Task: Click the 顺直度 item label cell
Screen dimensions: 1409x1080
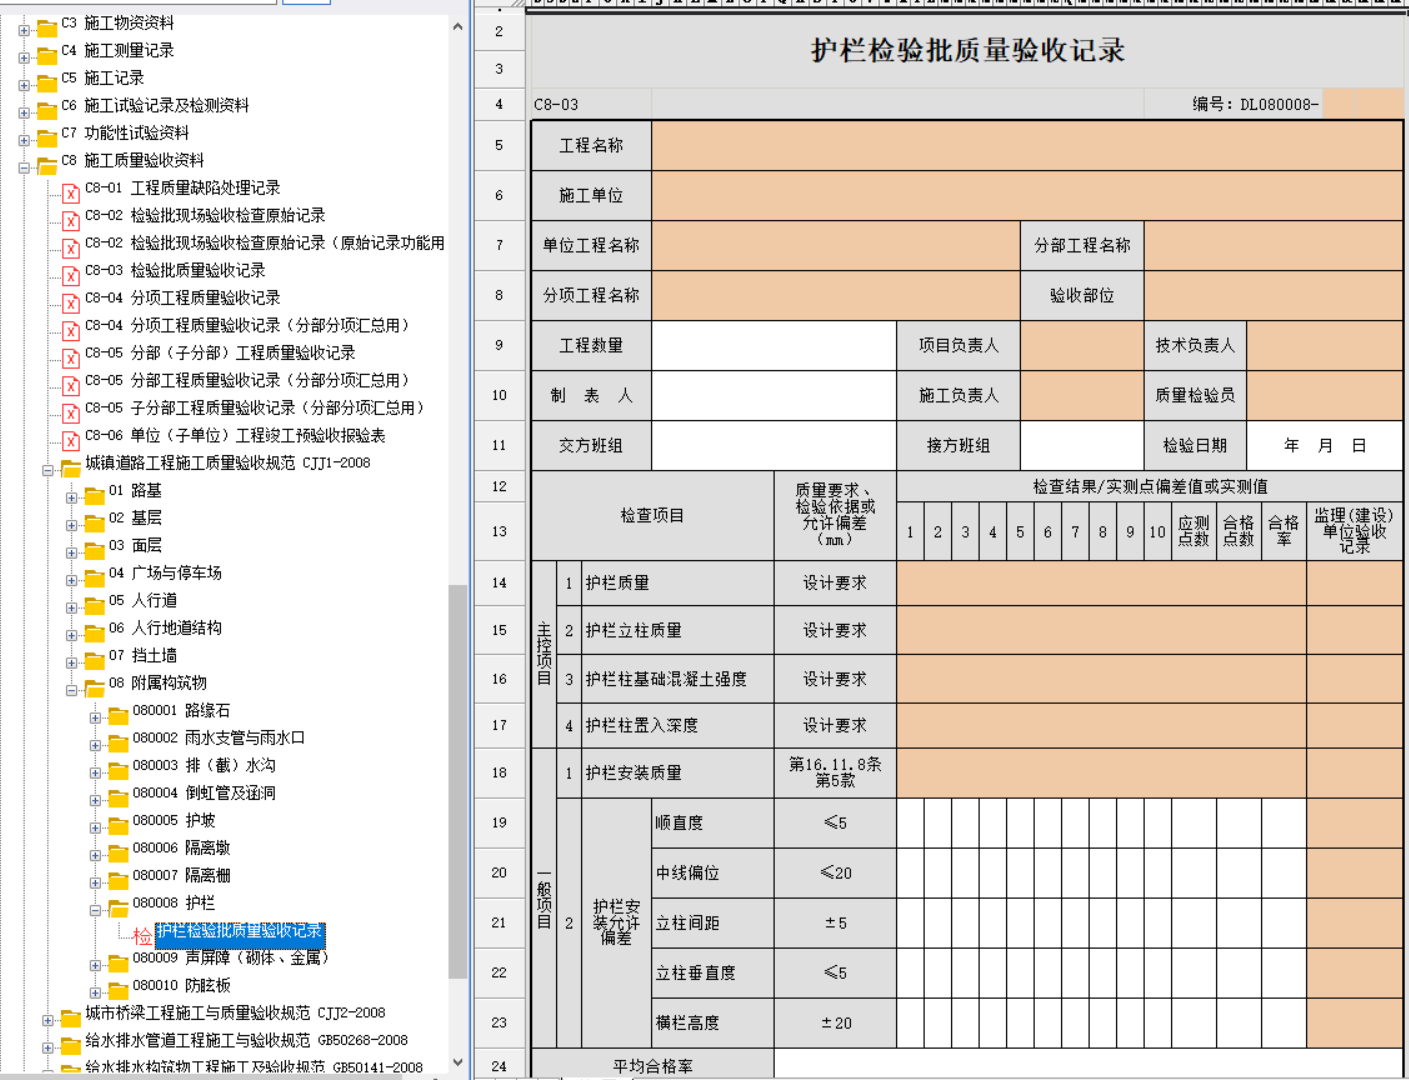Action: tap(713, 823)
